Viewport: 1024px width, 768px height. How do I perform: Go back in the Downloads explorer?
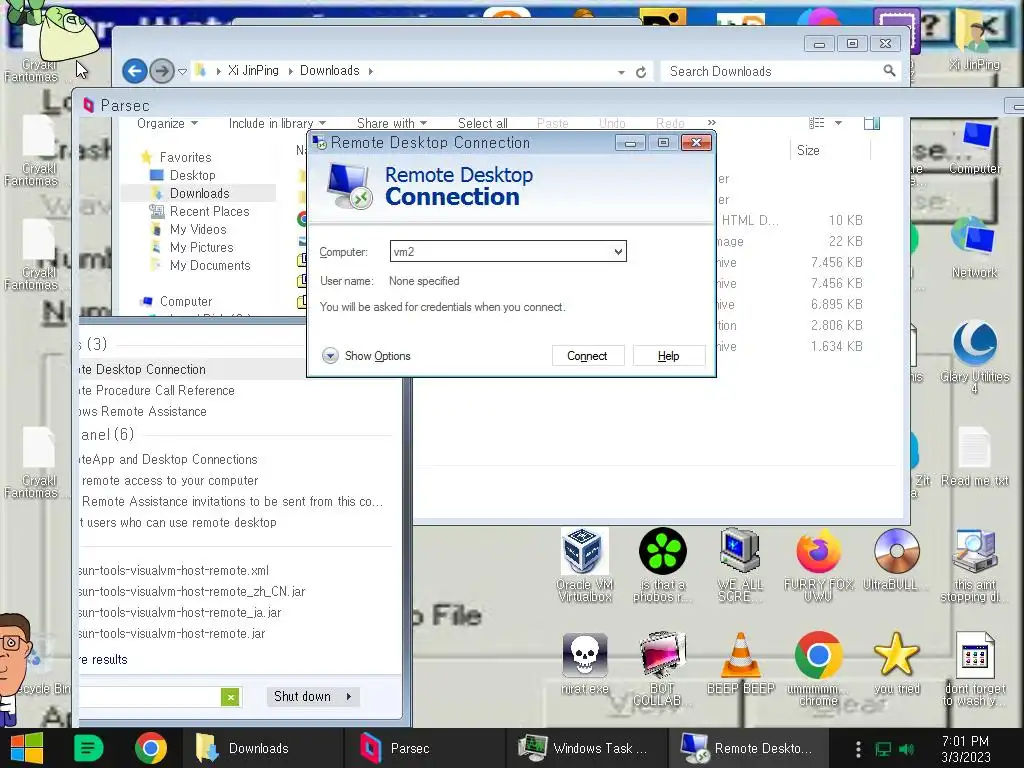(x=135, y=71)
